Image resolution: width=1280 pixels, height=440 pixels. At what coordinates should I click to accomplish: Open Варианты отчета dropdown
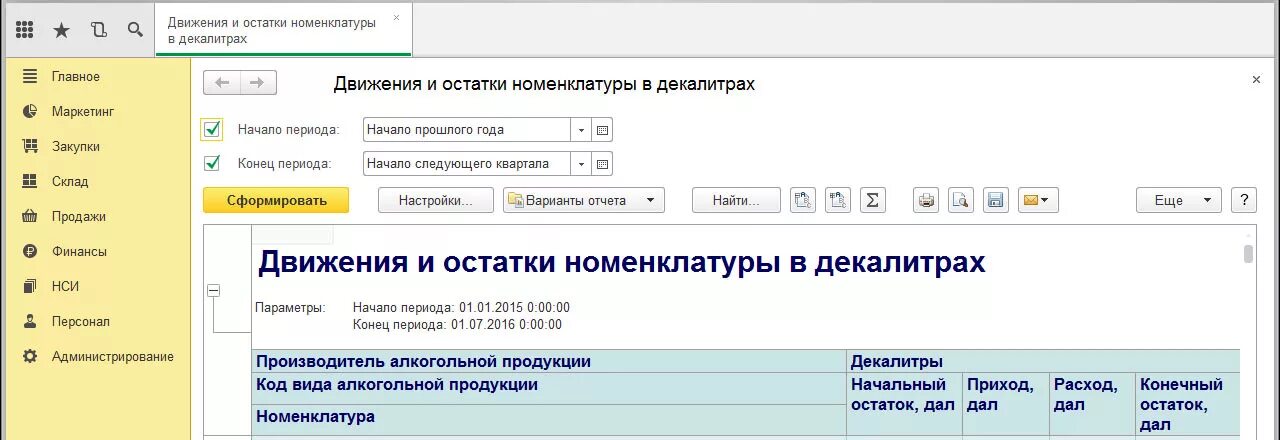[584, 200]
